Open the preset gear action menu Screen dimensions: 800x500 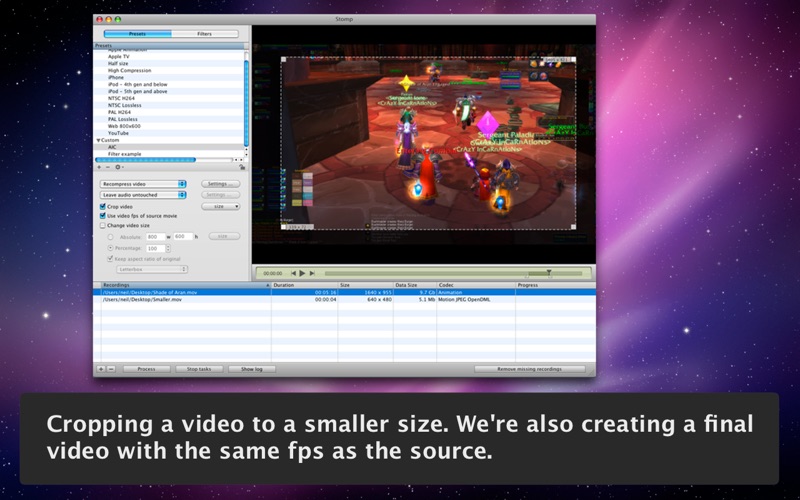pyautogui.click(x=119, y=167)
